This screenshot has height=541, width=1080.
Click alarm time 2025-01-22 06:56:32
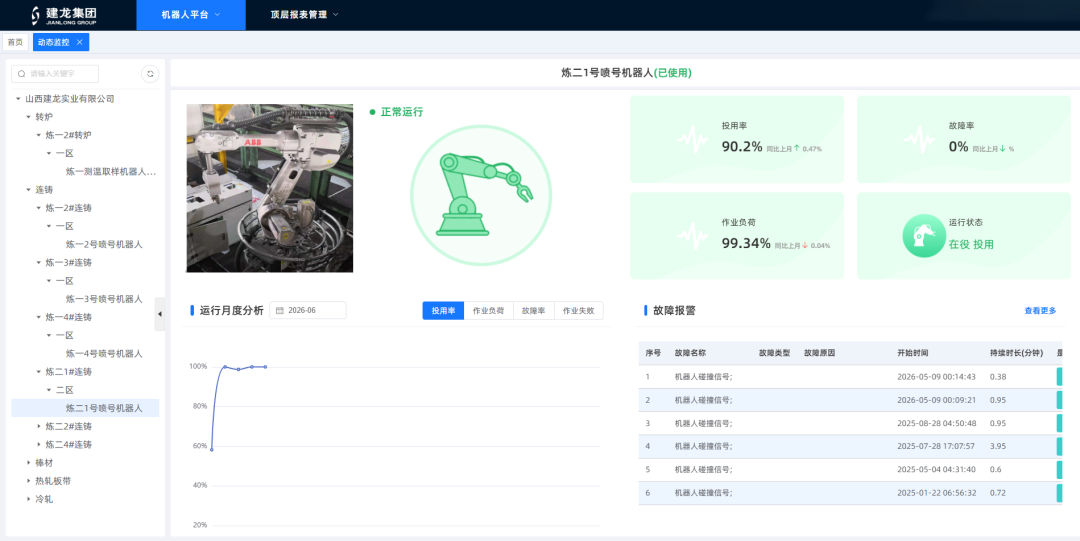(937, 493)
